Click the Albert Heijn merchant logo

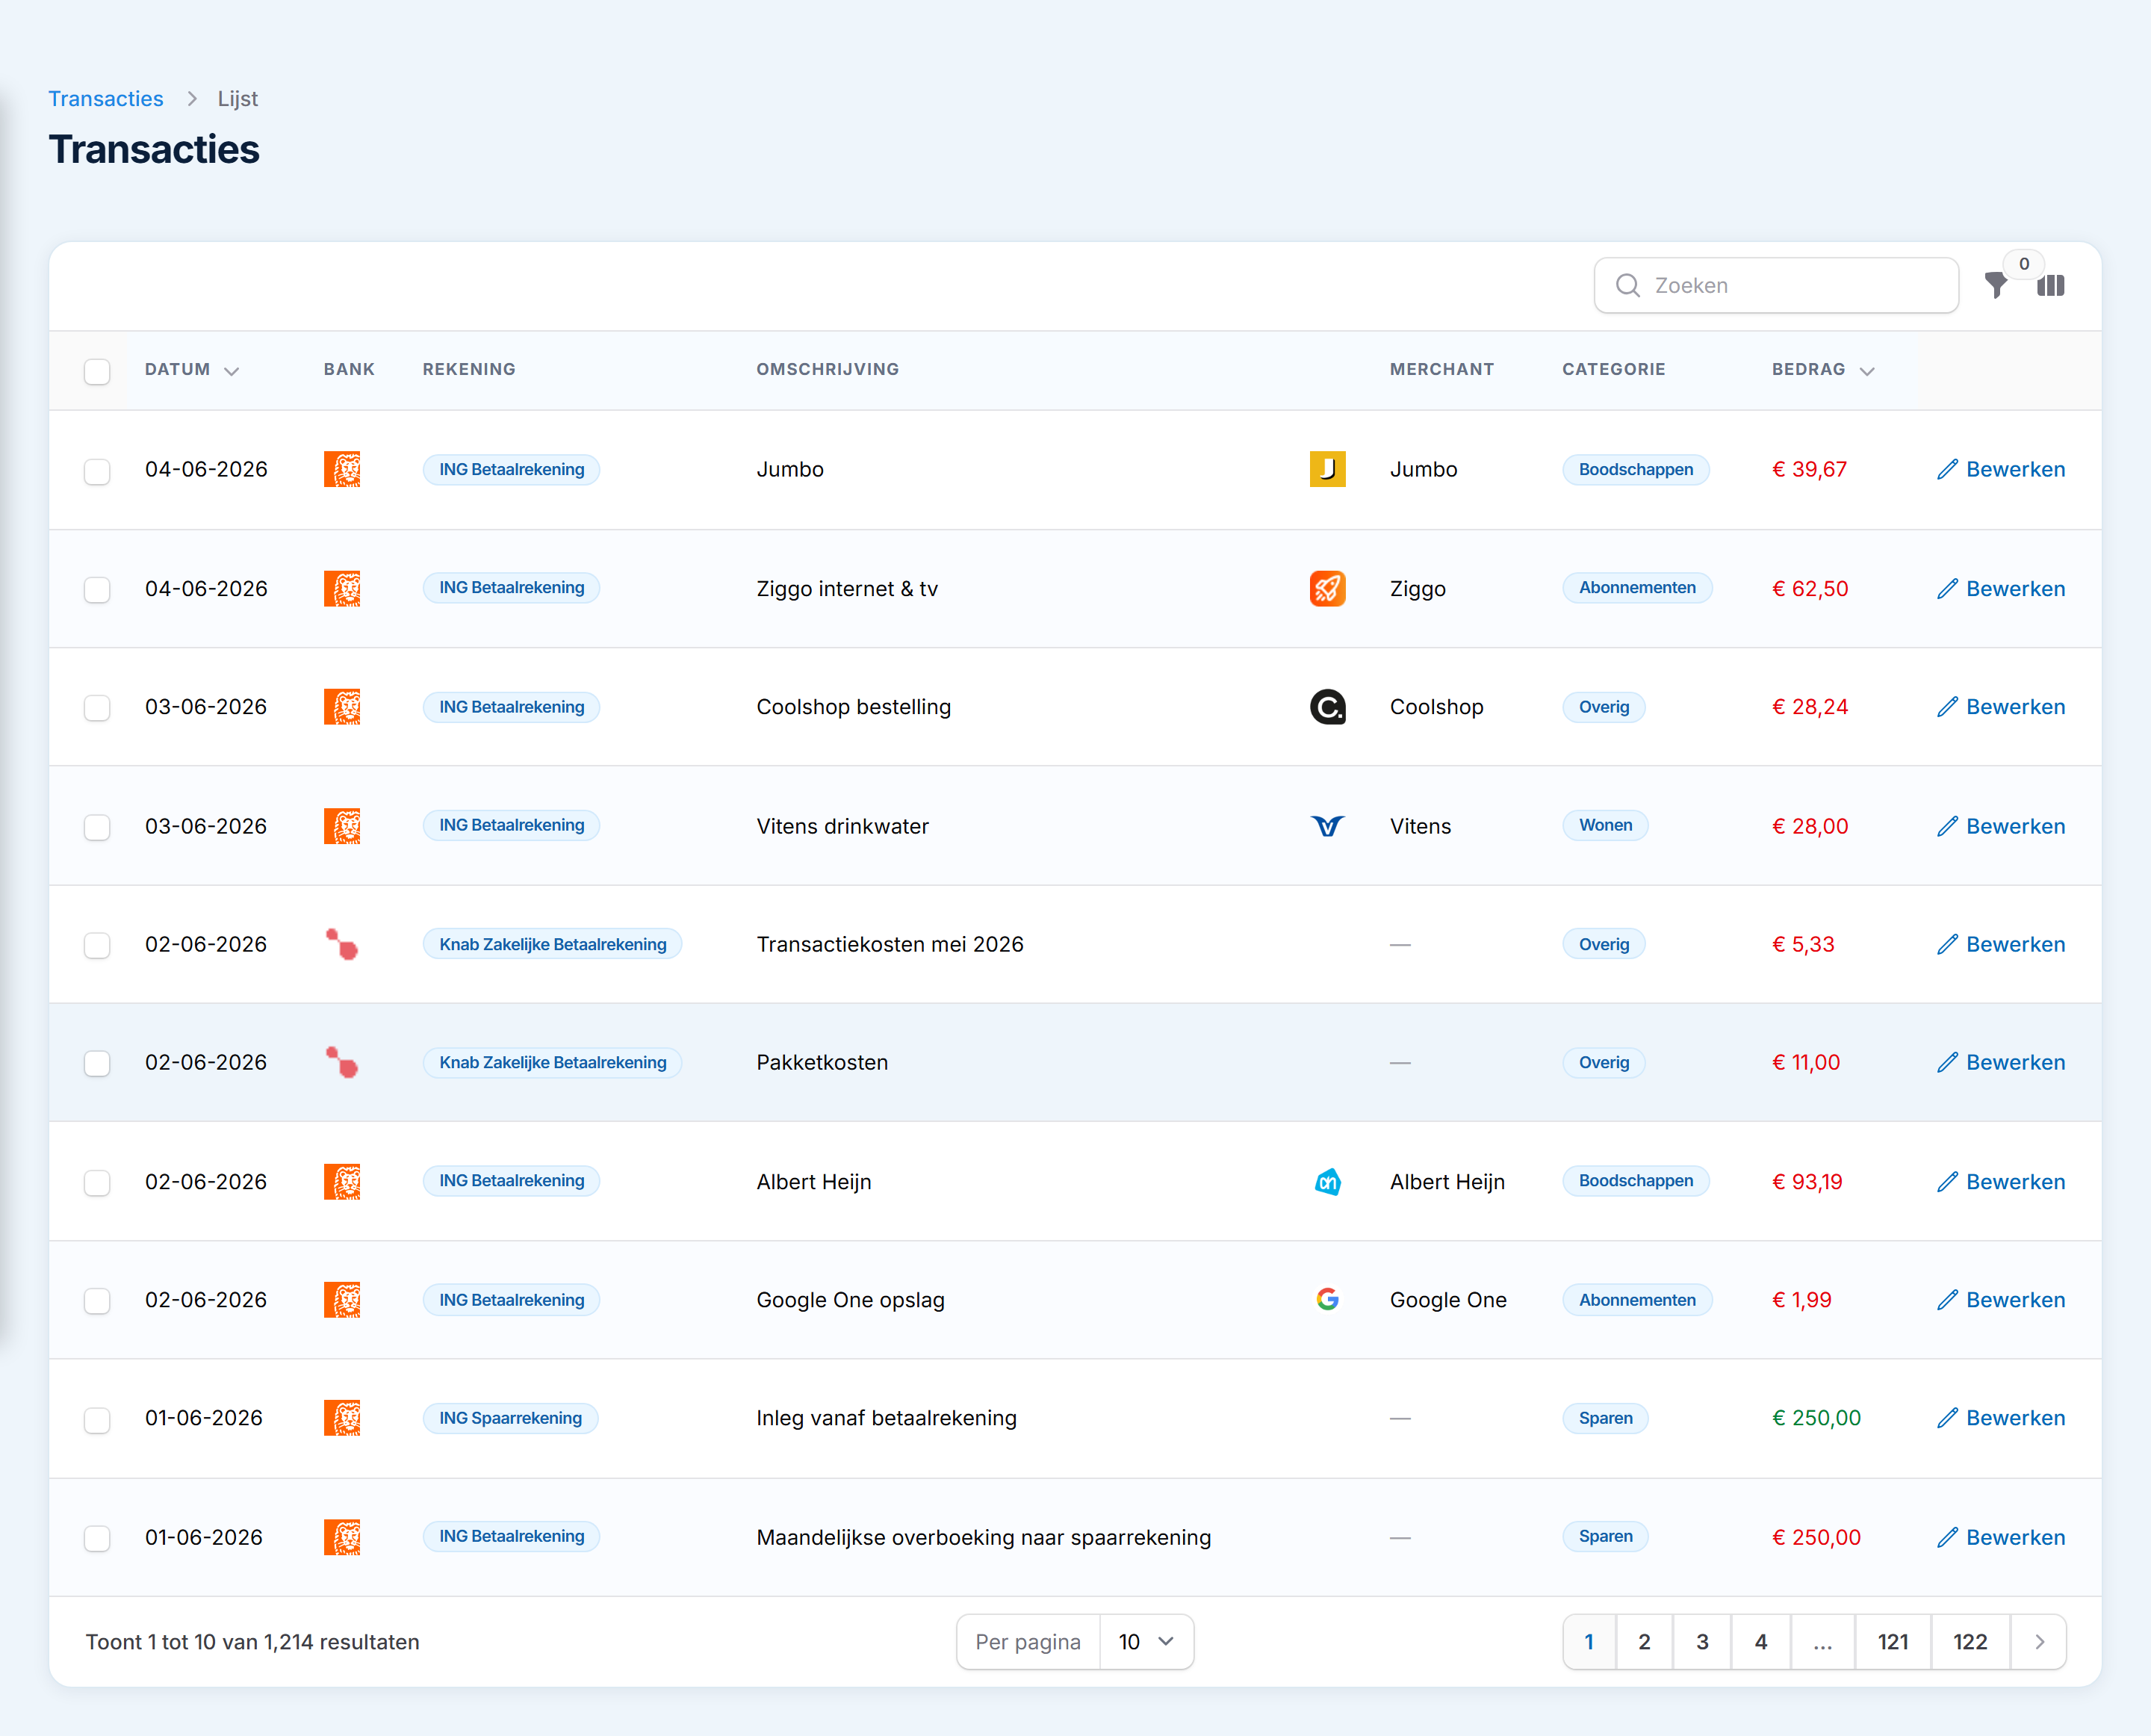pos(1328,1182)
